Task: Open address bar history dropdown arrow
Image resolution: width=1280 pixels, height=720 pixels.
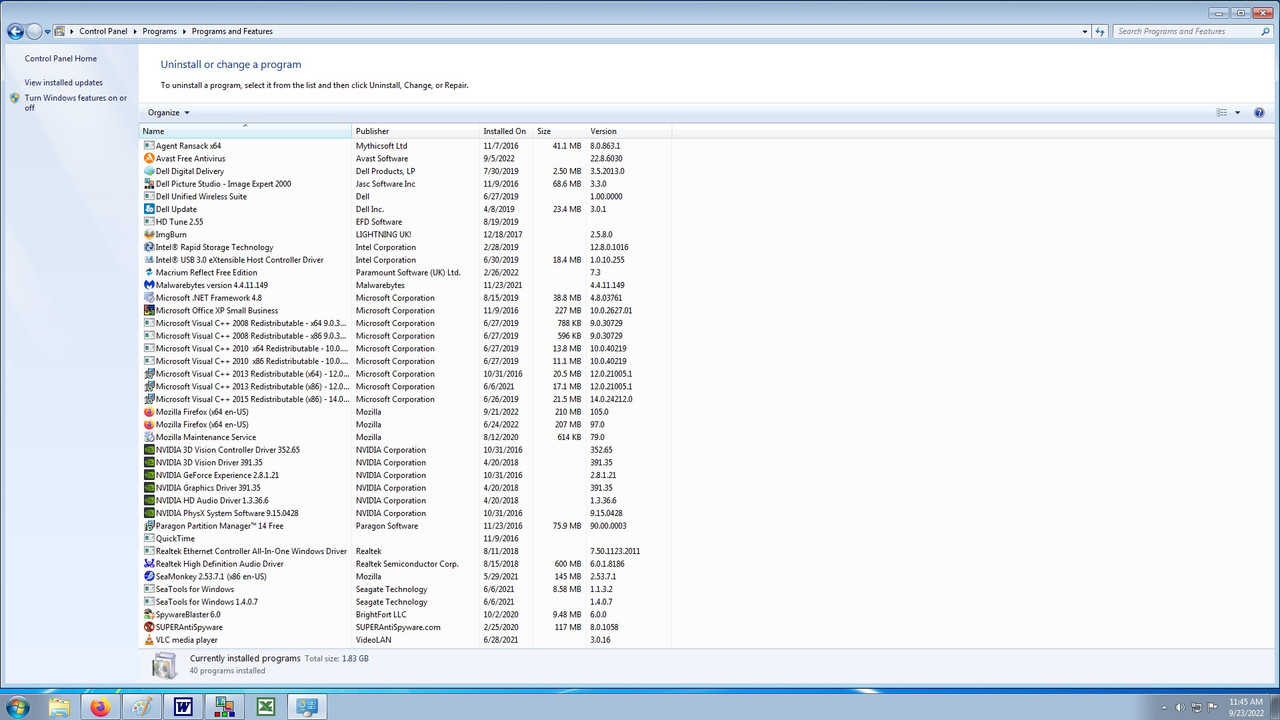Action: [x=1085, y=31]
